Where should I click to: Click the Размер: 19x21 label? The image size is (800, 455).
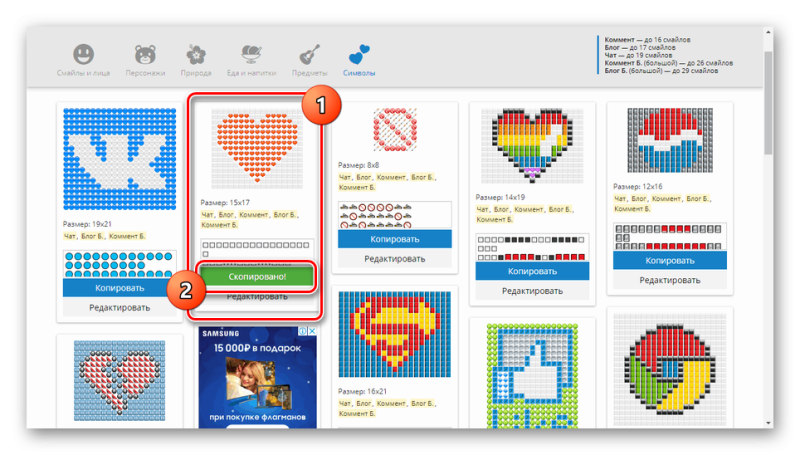[87, 224]
